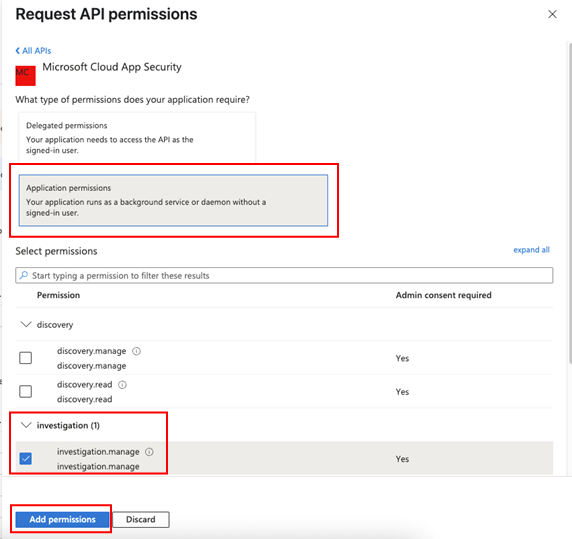
Task: Click expand all link
Action: click(531, 250)
